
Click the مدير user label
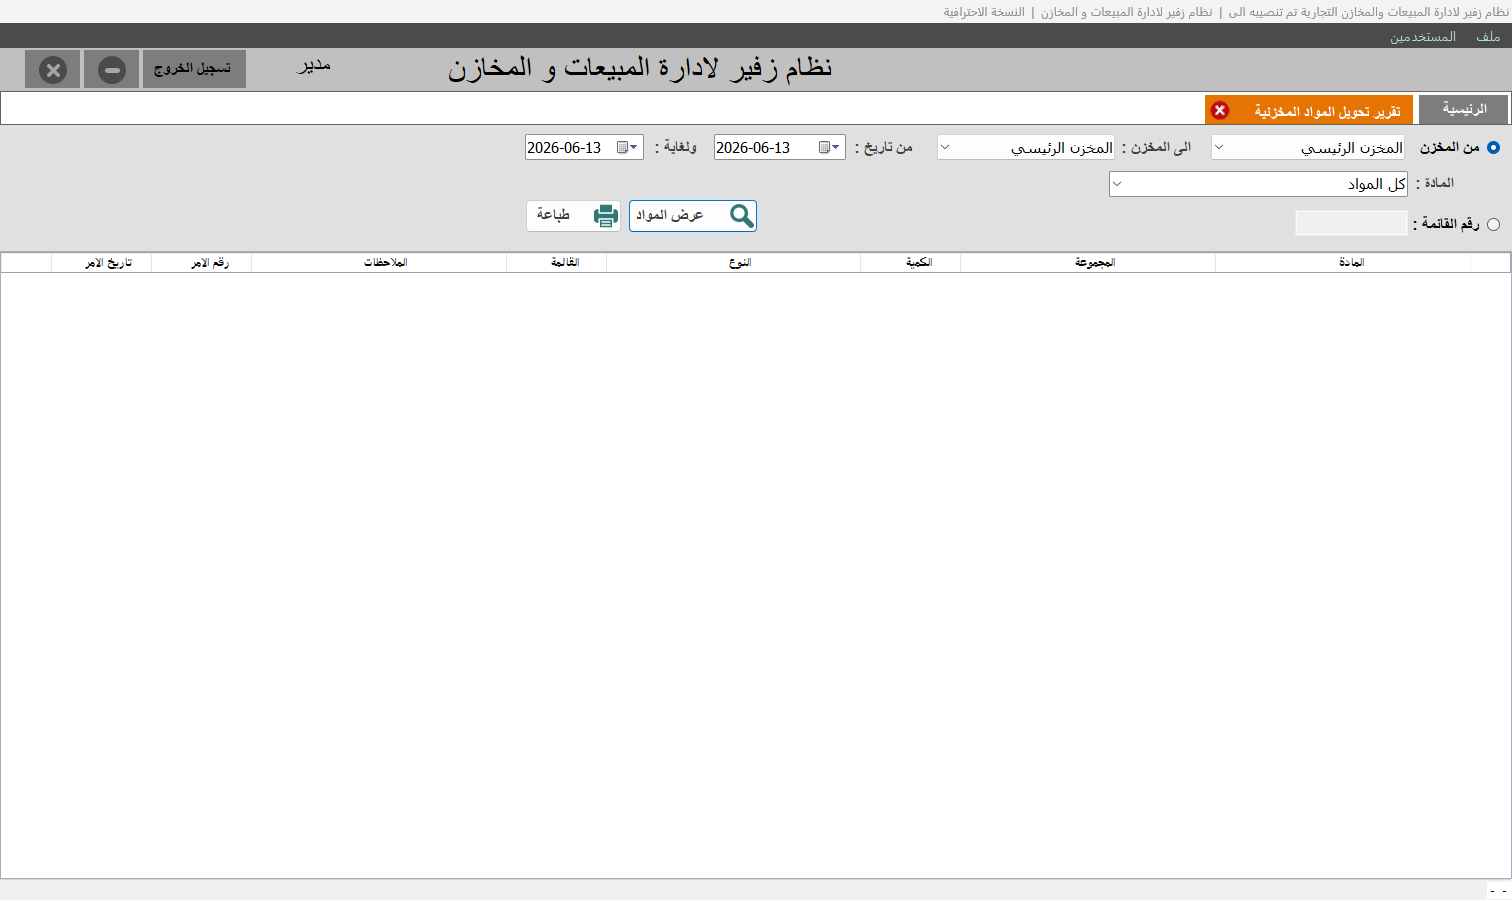click(314, 66)
